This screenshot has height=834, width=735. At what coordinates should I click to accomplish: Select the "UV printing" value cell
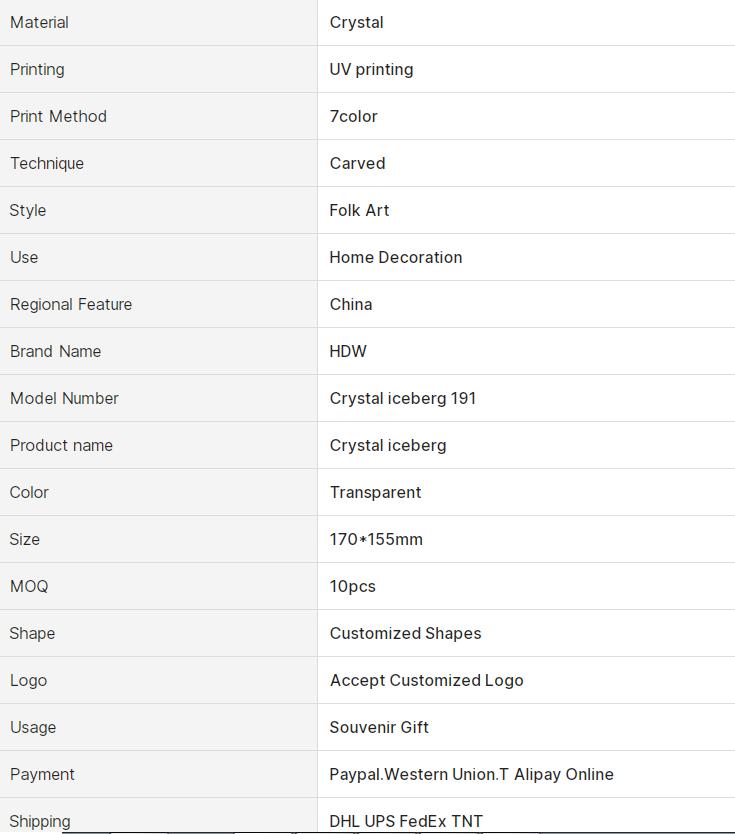tap(371, 69)
